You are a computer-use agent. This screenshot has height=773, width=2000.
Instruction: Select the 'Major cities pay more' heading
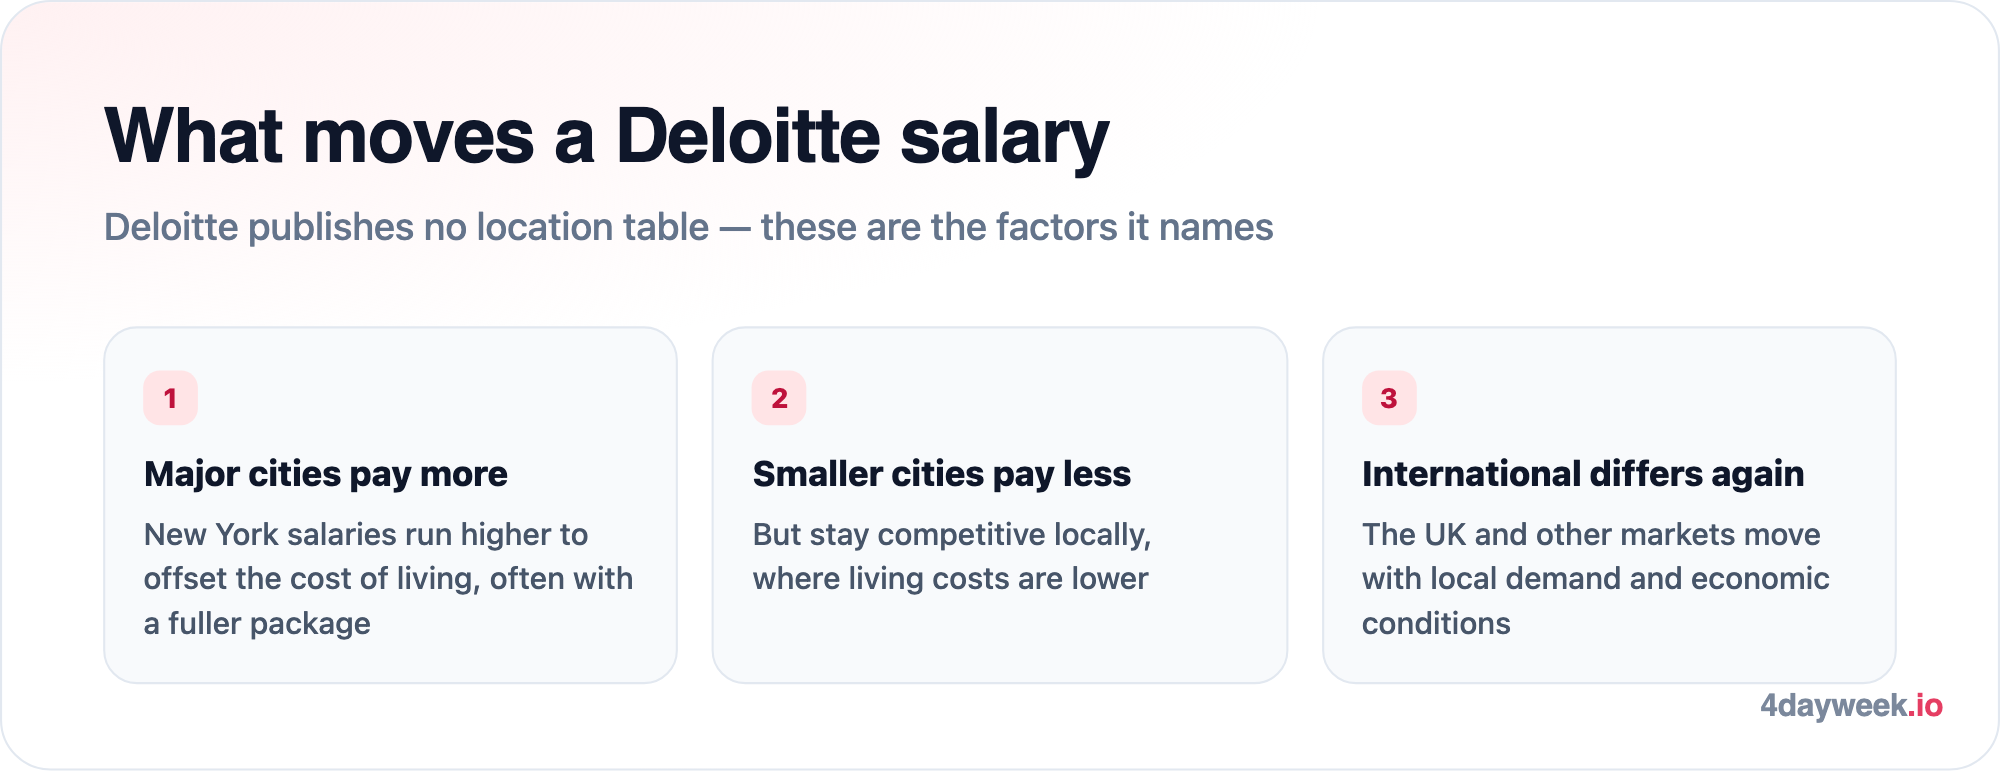pyautogui.click(x=326, y=474)
